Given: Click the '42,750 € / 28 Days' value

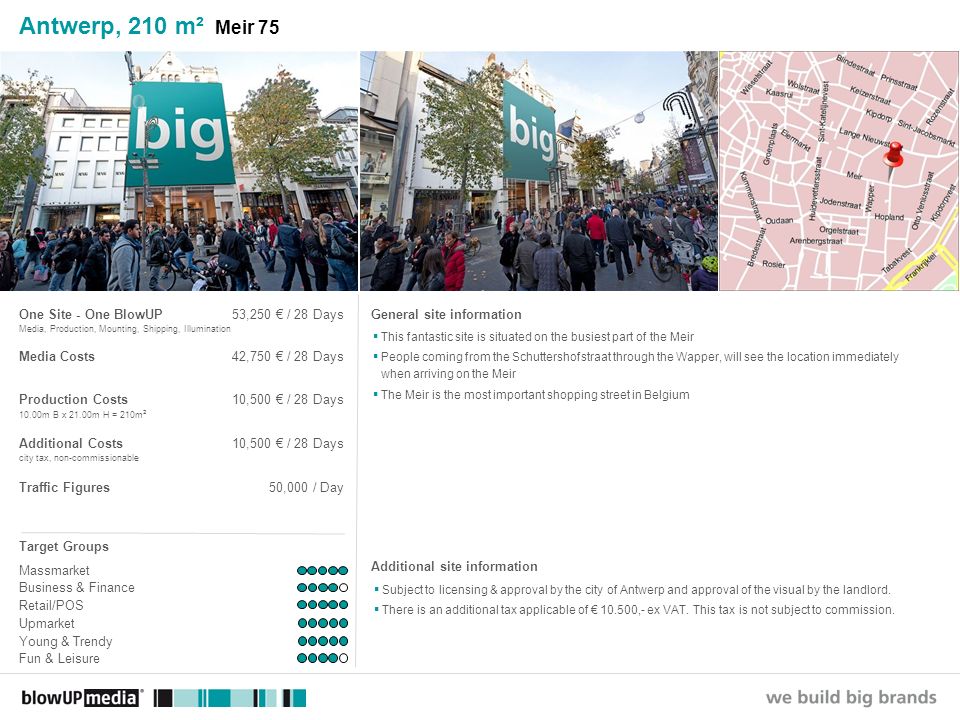Looking at the screenshot, I should click(x=287, y=356).
